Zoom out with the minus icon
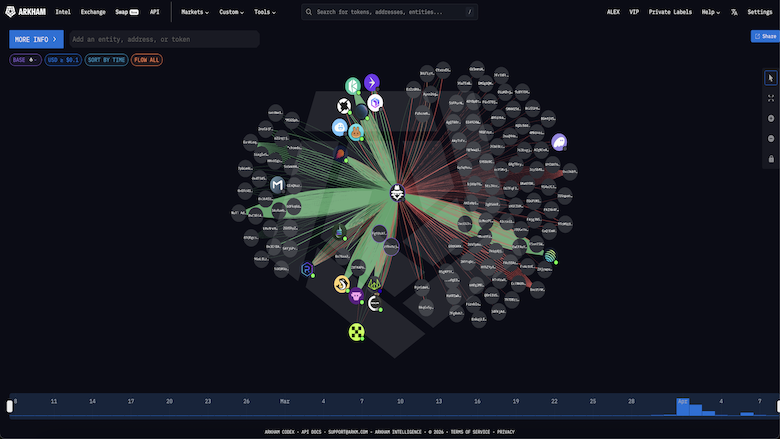This screenshot has height=439, width=780. coord(771,139)
